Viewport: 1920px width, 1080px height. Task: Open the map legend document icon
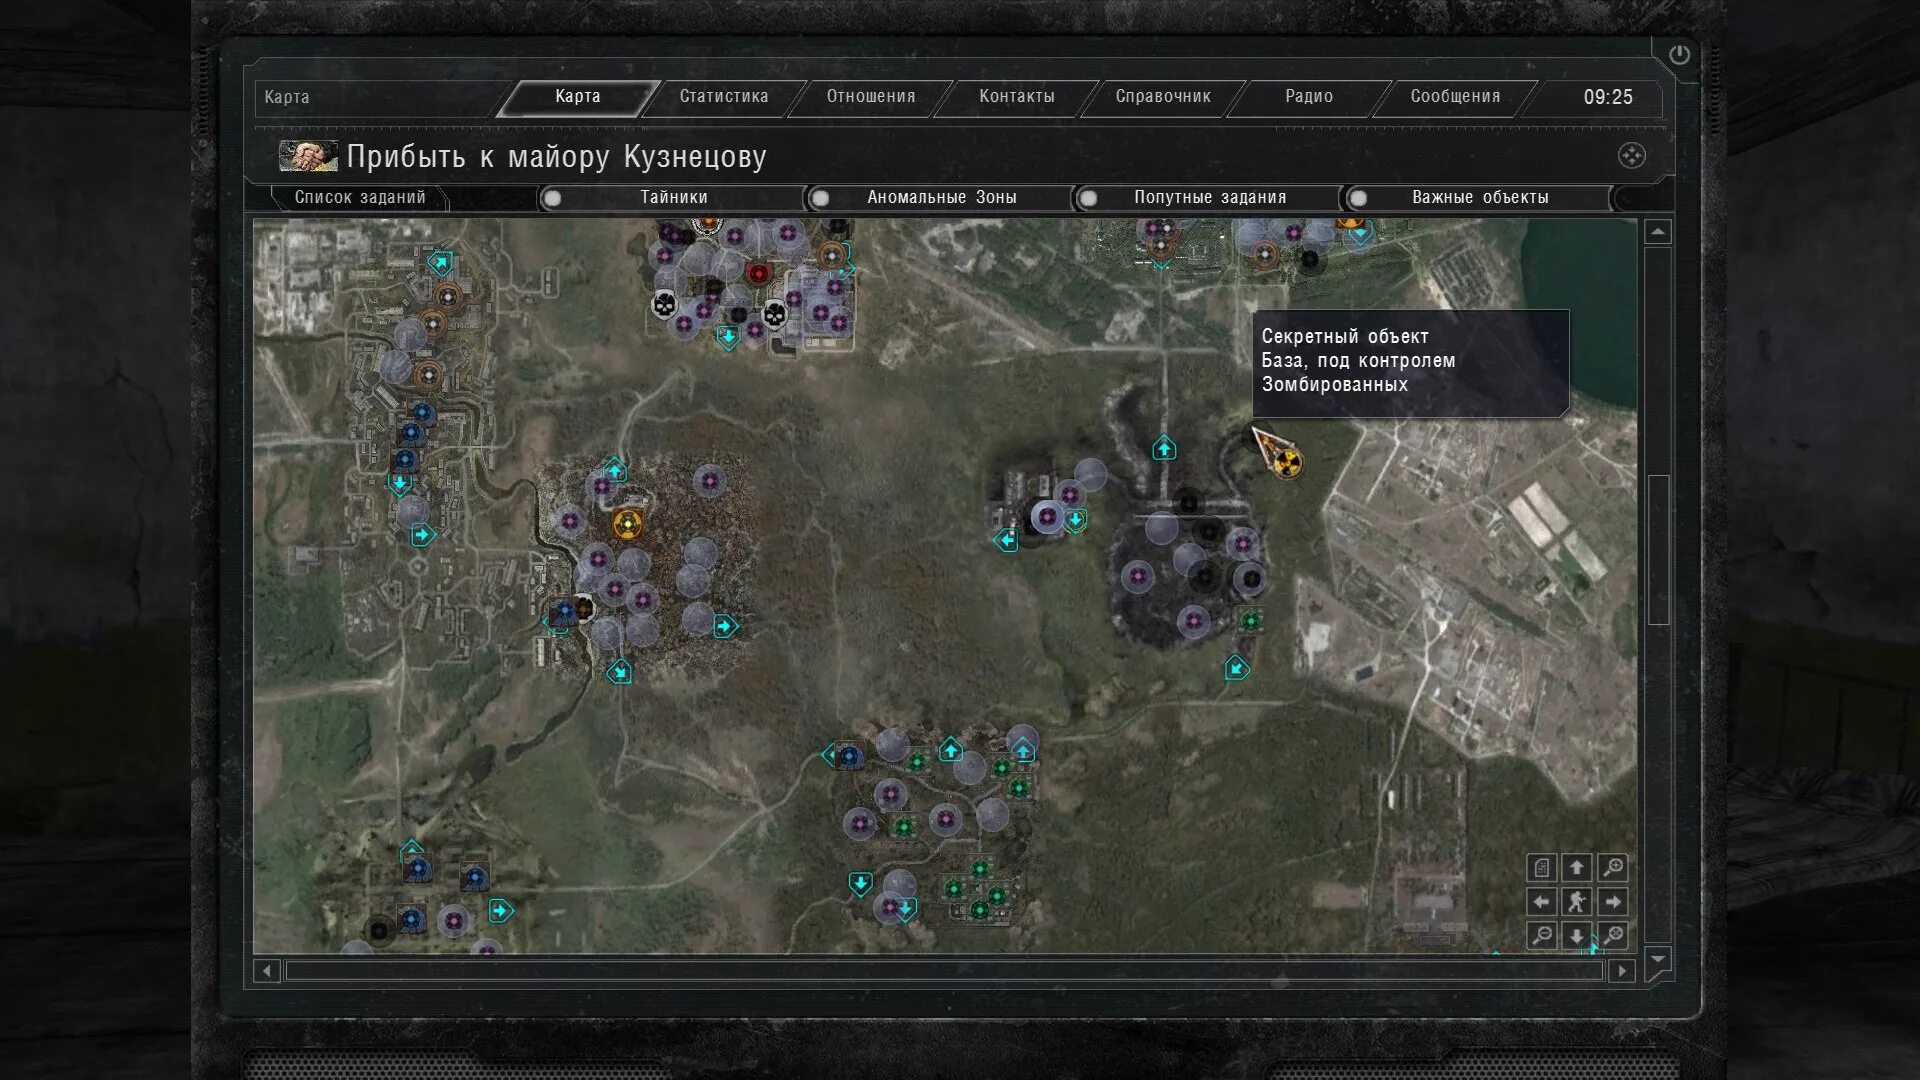1542,867
